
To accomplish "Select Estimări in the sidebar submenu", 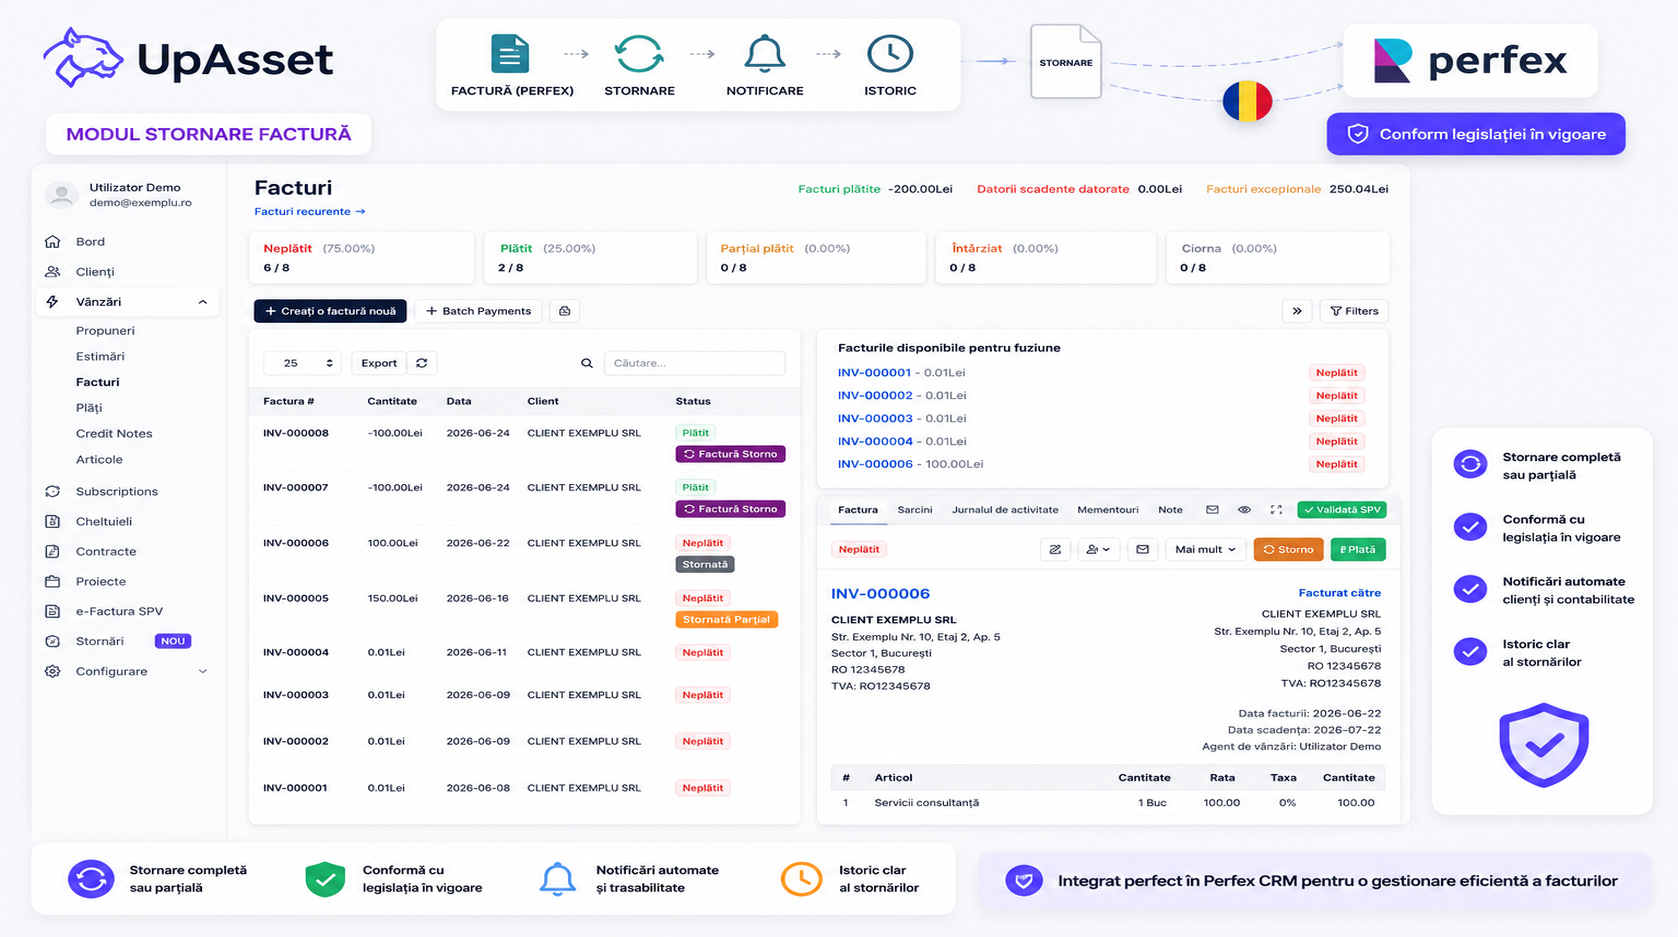I will point(100,357).
